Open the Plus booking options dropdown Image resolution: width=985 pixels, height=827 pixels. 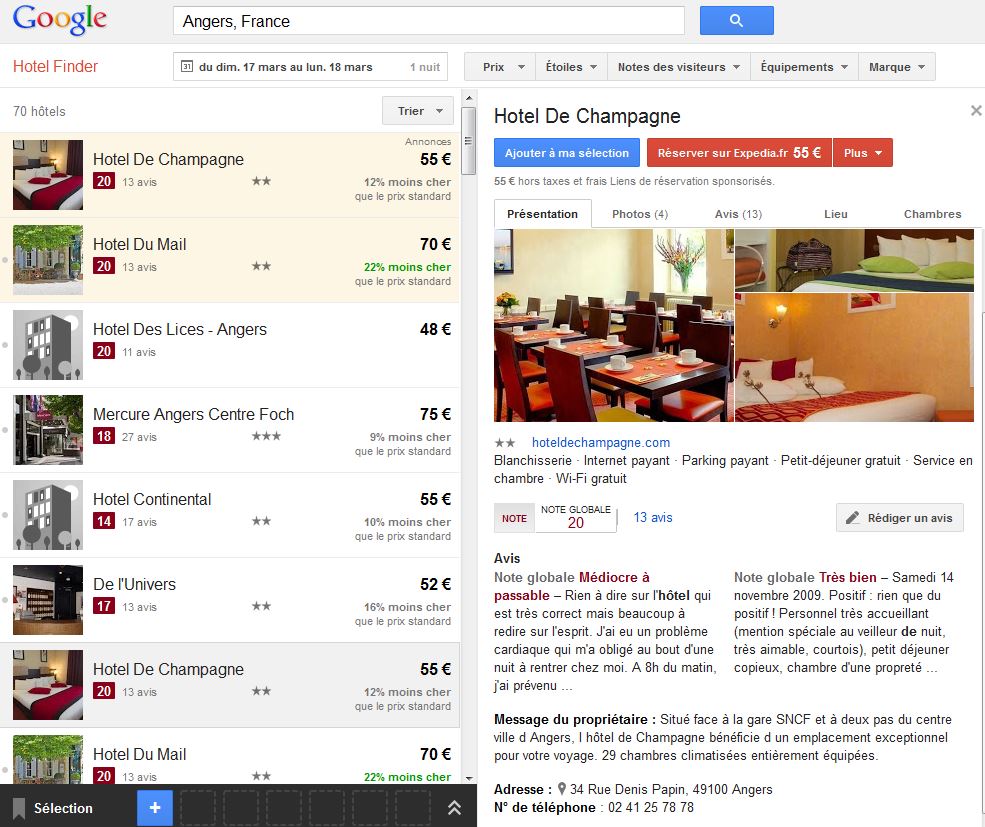point(863,153)
